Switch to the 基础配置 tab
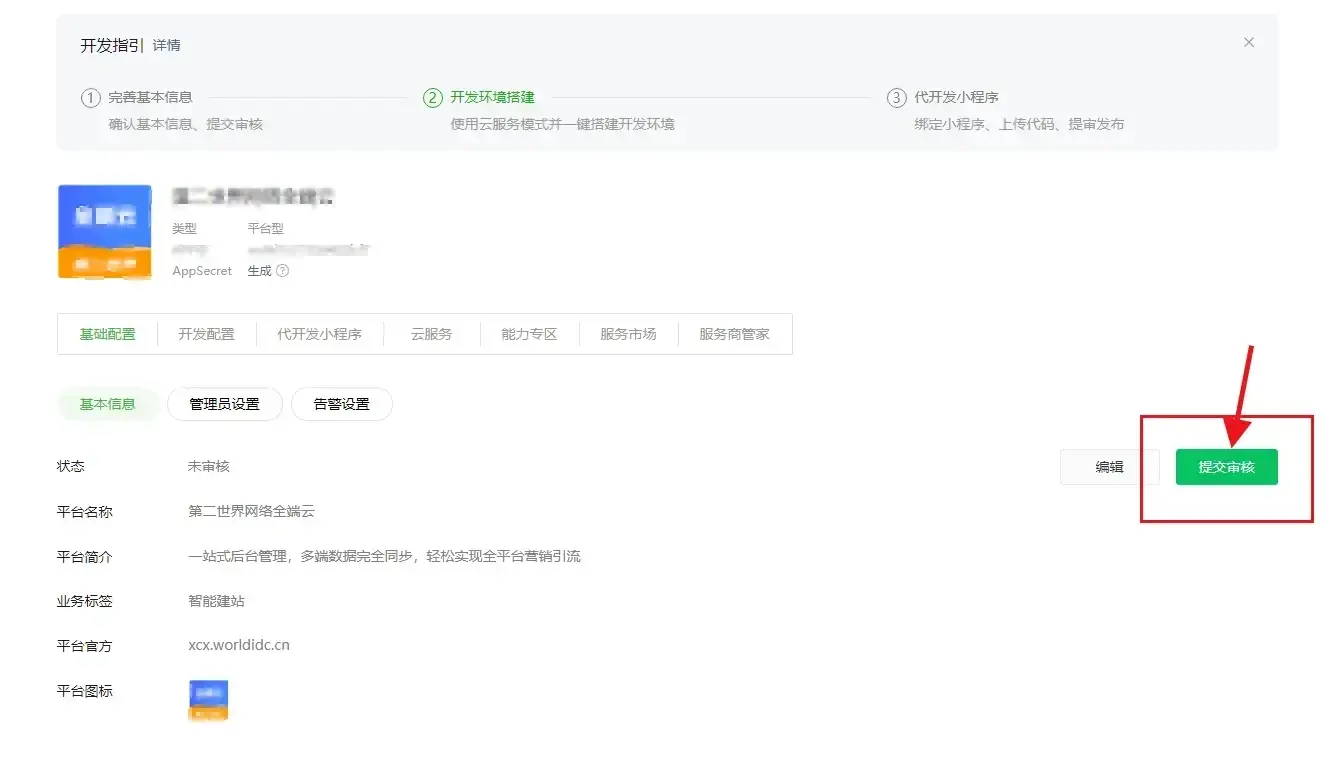 (108, 334)
